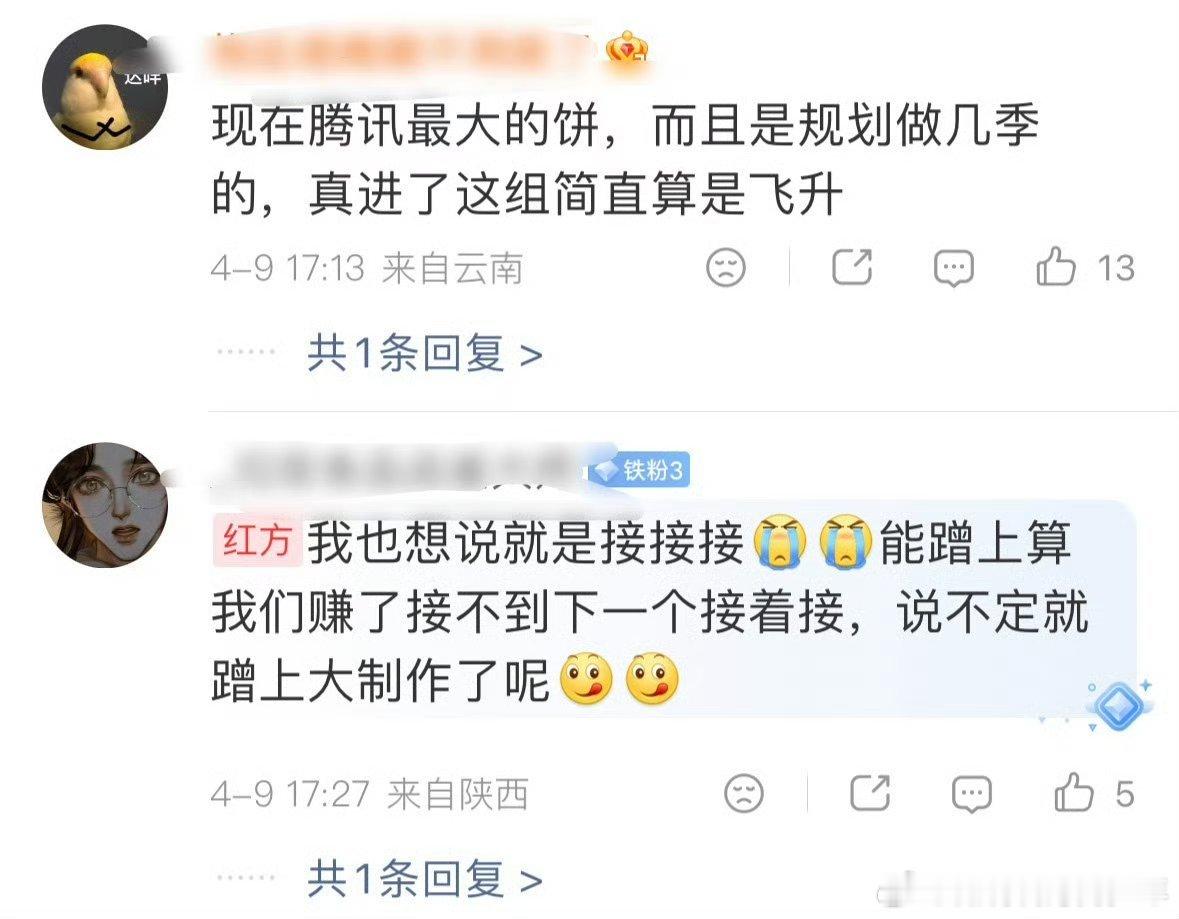Like the Shaanxi comment with 5 likes
This screenshot has width=1179, height=919.
pos(1073,793)
